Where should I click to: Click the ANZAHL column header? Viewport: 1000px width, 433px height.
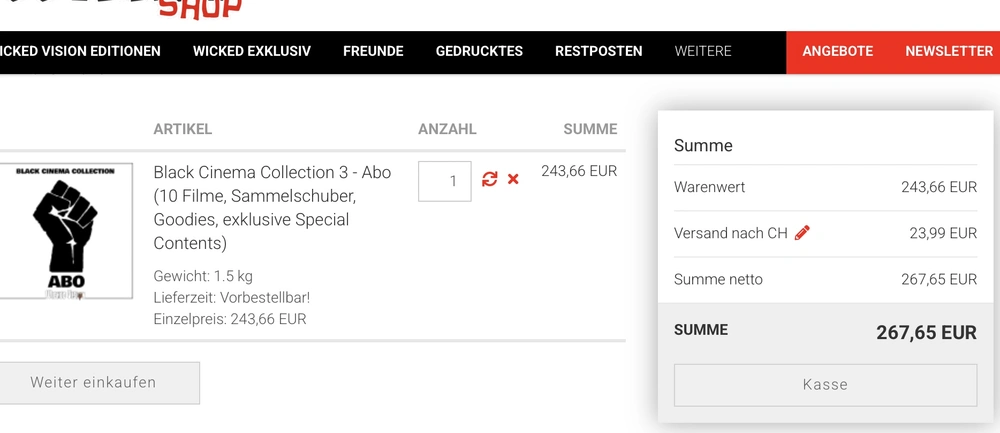coord(447,129)
